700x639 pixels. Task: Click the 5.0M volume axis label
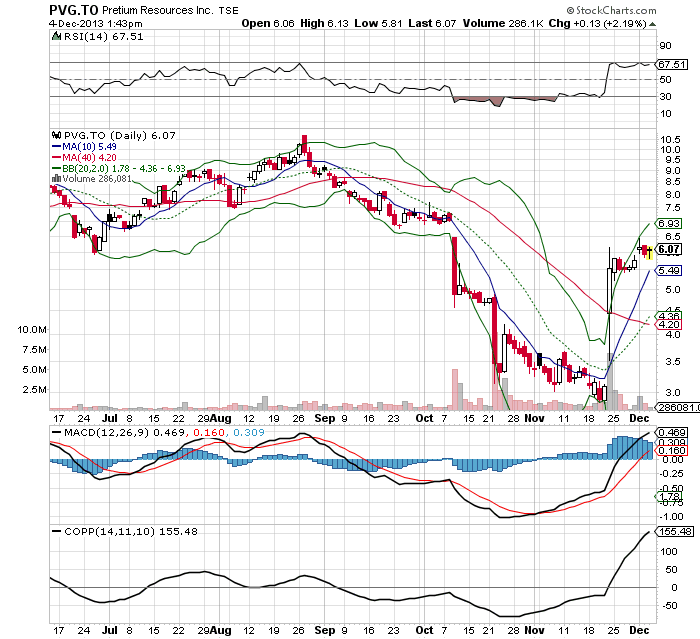(34, 370)
